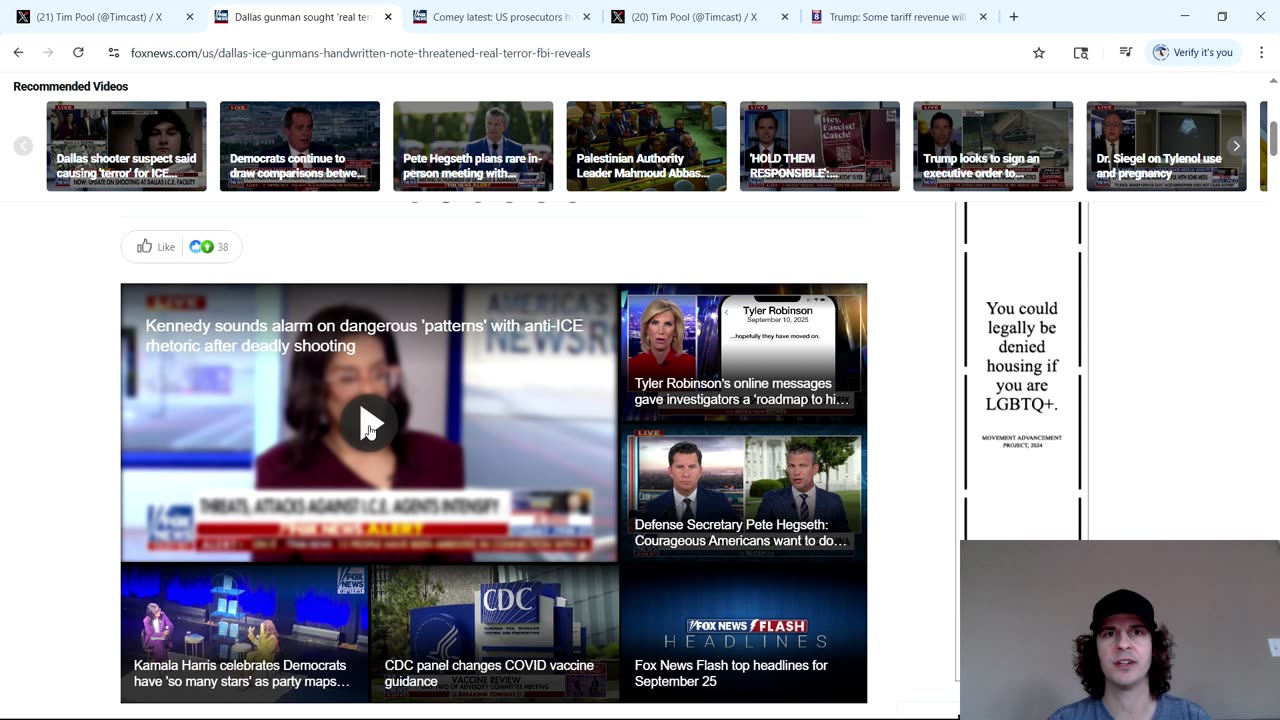This screenshot has width=1280, height=720.
Task: Open Palestinian Authority Leader Mahmoud Abbas video
Action: 646,146
